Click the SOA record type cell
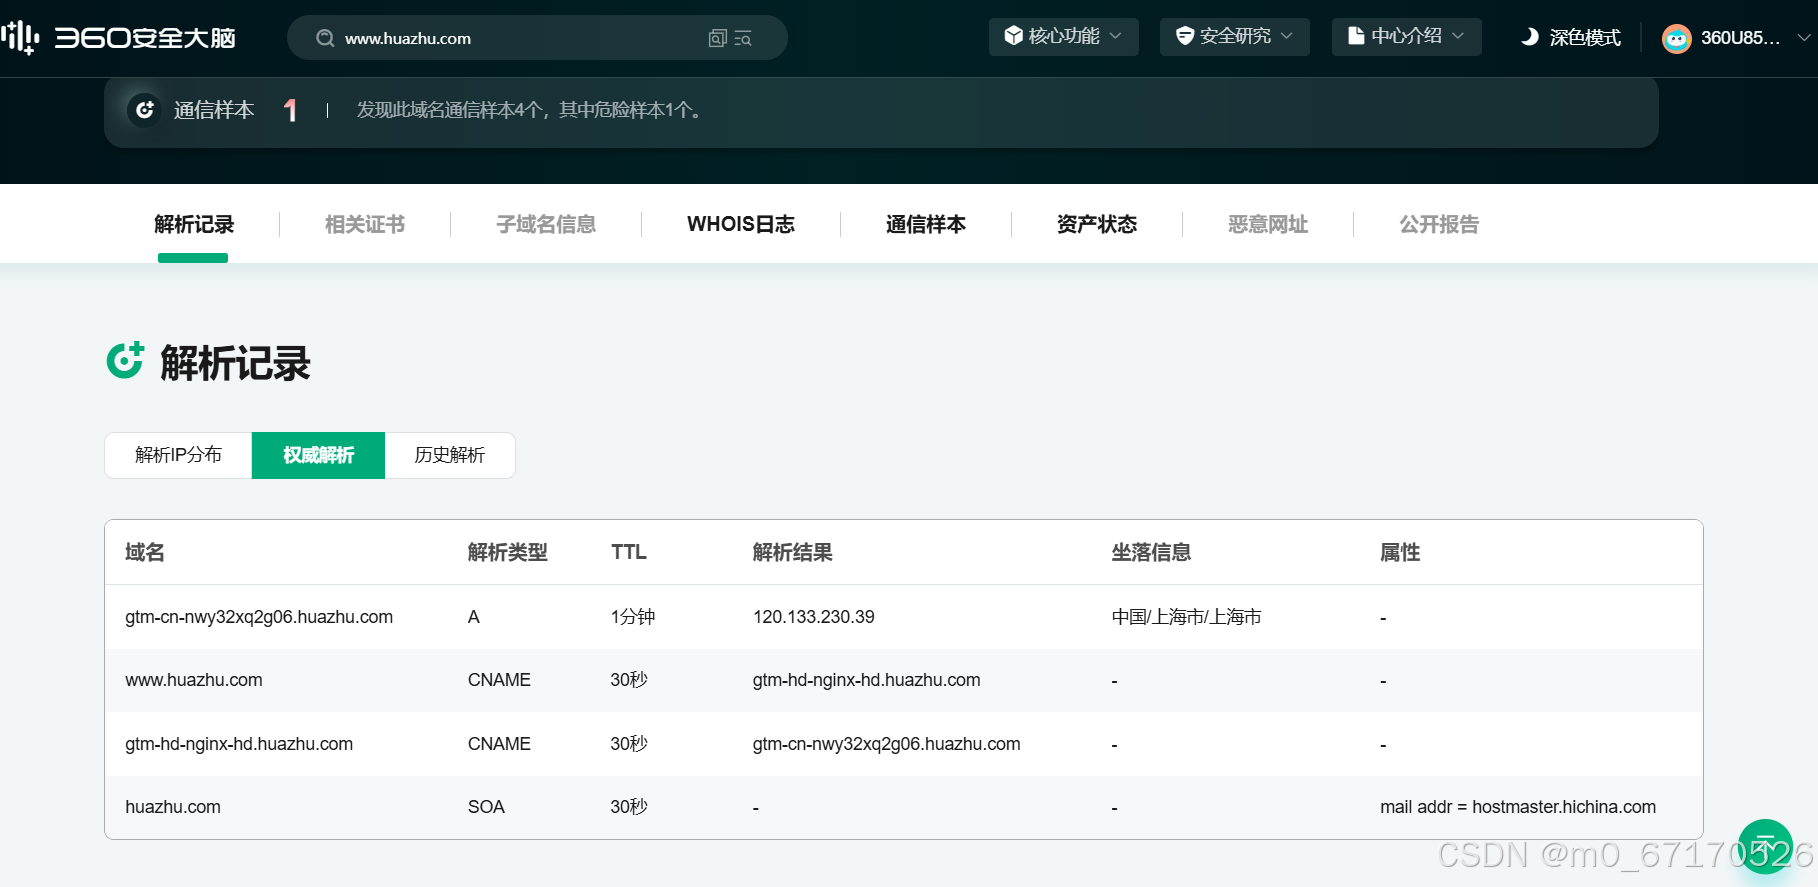Screen dimensions: 1818x887 (x=486, y=807)
